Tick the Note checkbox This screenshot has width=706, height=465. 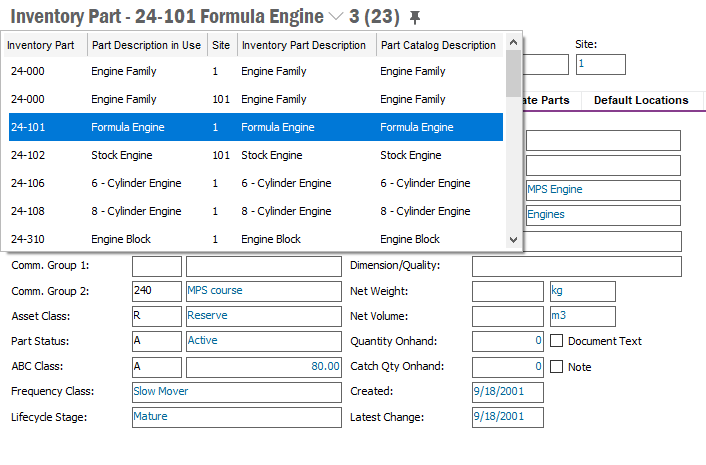(x=558, y=367)
